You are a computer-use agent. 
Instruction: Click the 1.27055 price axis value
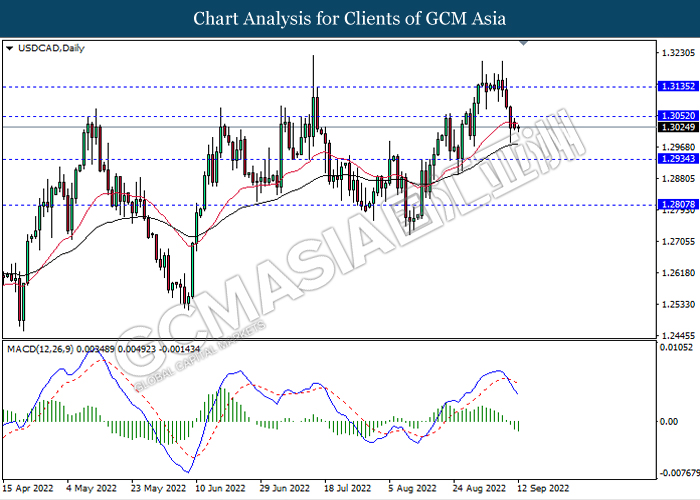(678, 242)
